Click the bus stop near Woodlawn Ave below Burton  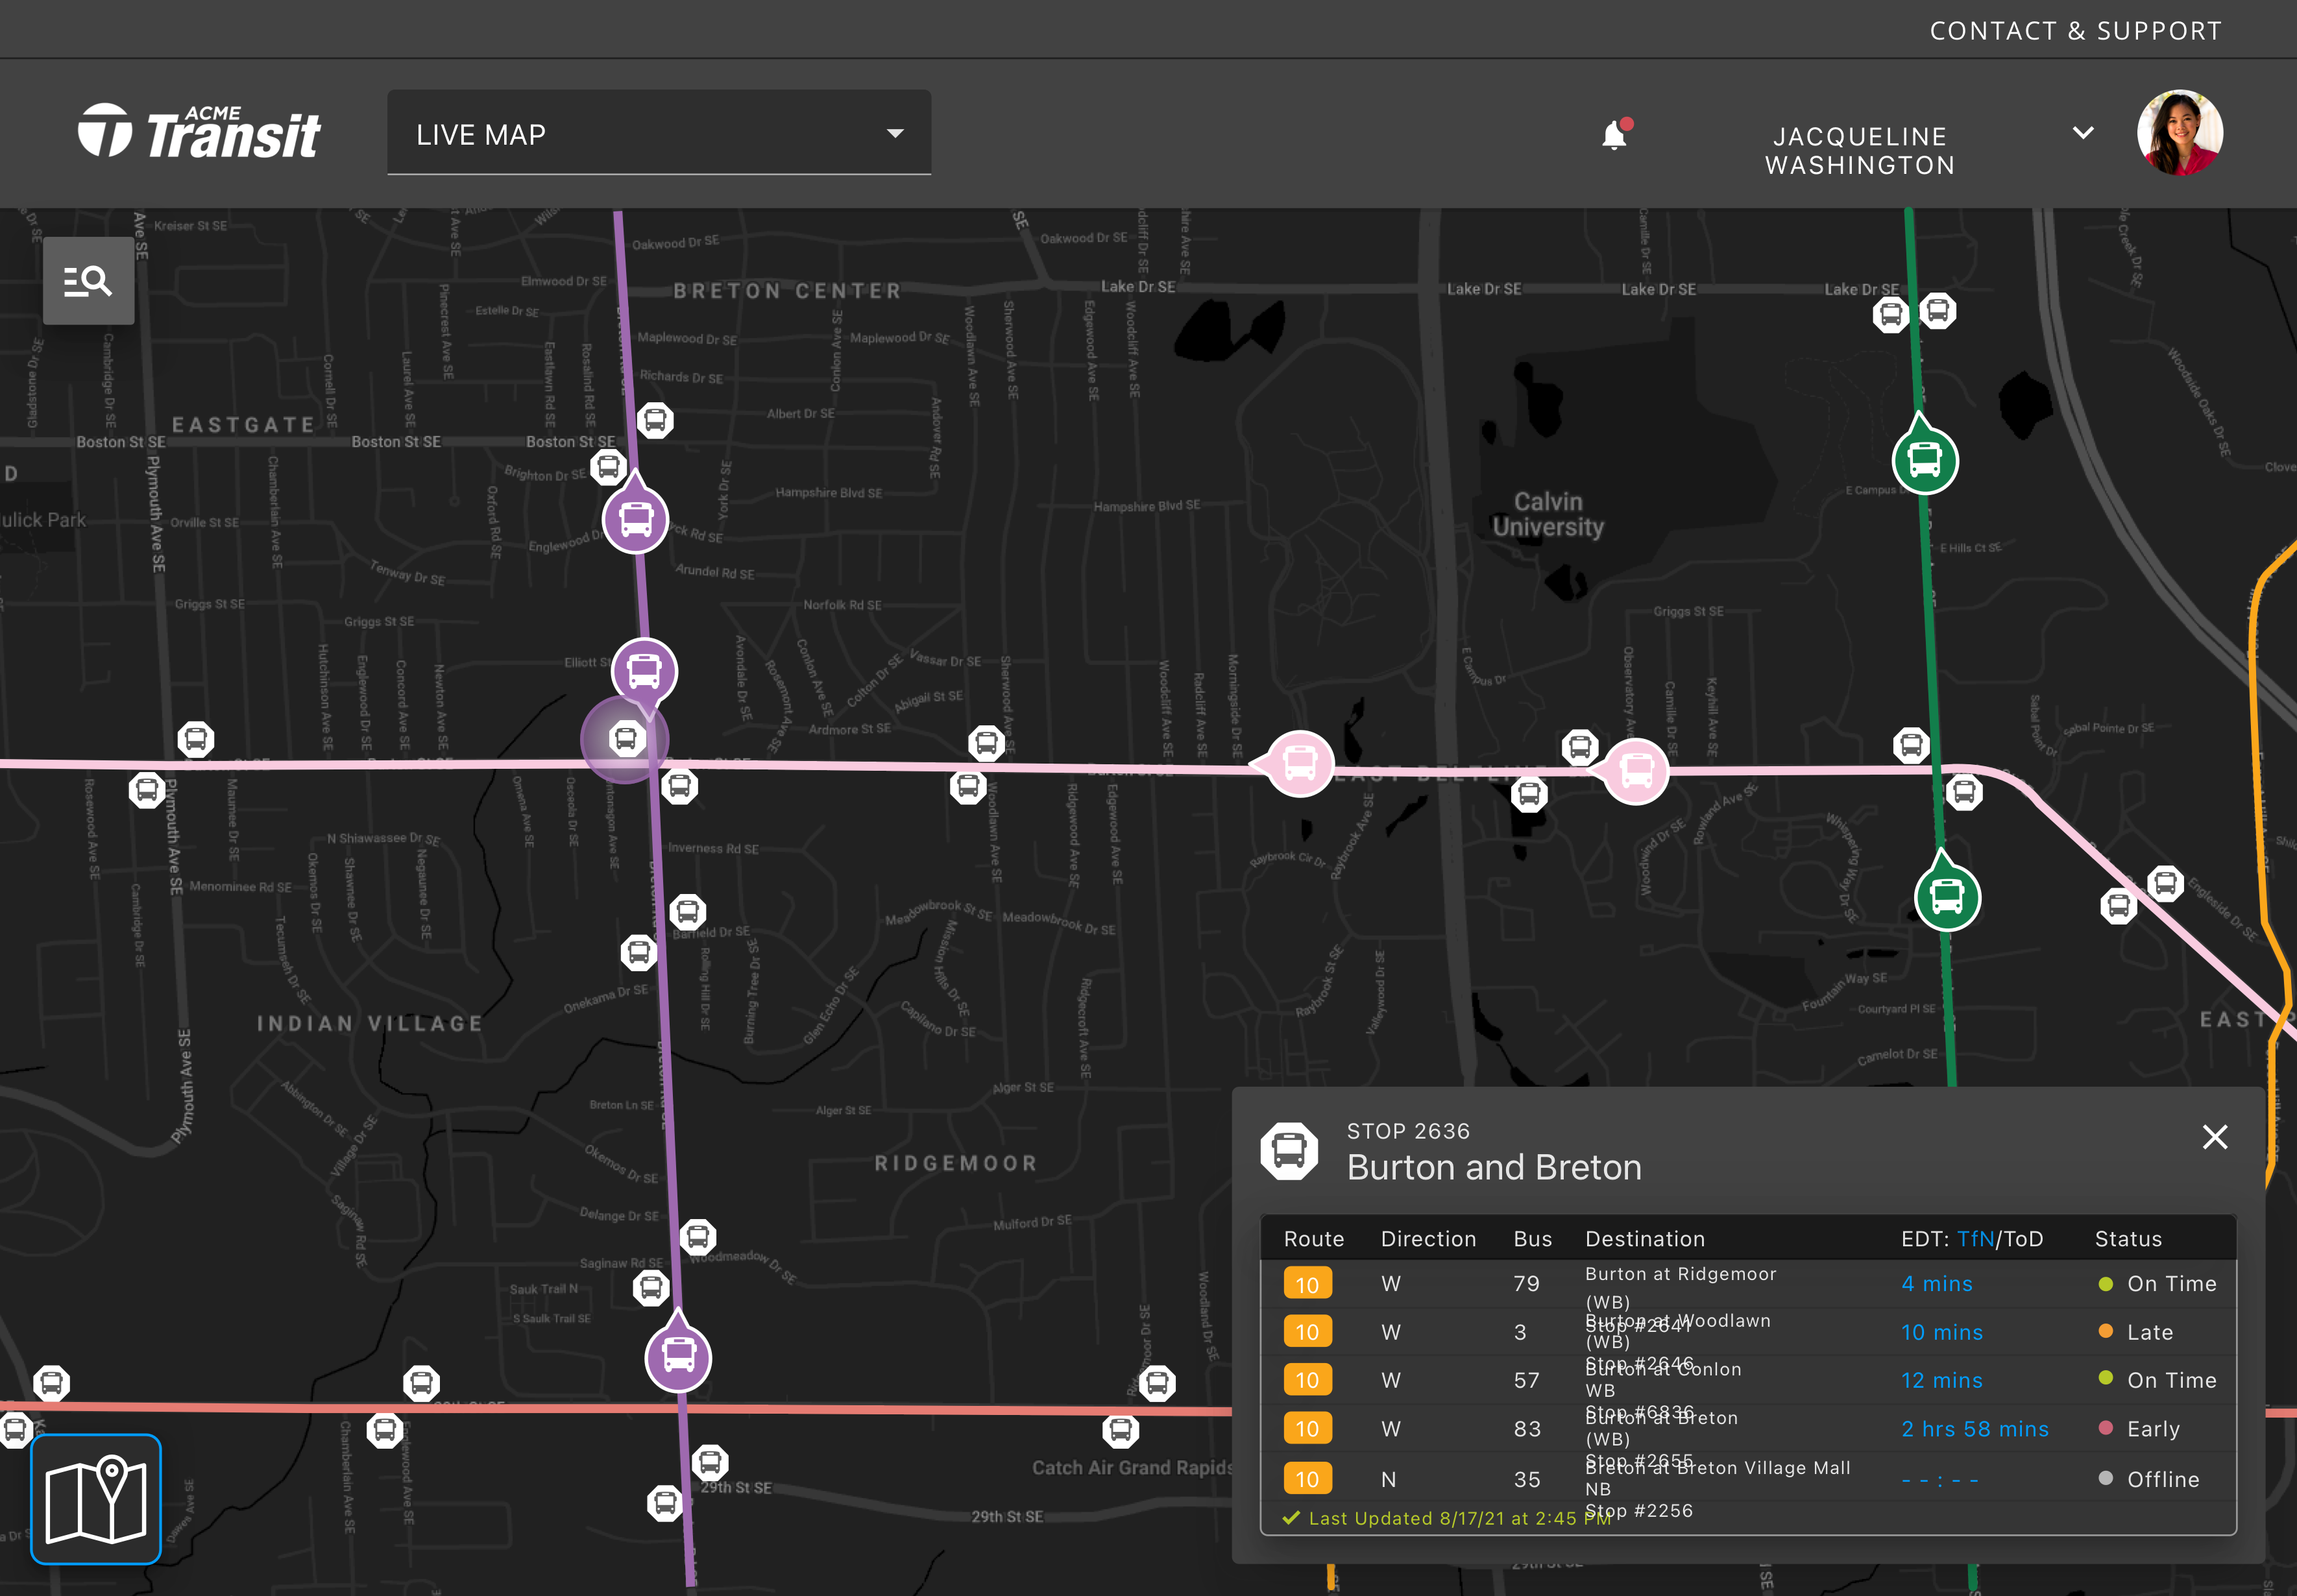pos(968,787)
